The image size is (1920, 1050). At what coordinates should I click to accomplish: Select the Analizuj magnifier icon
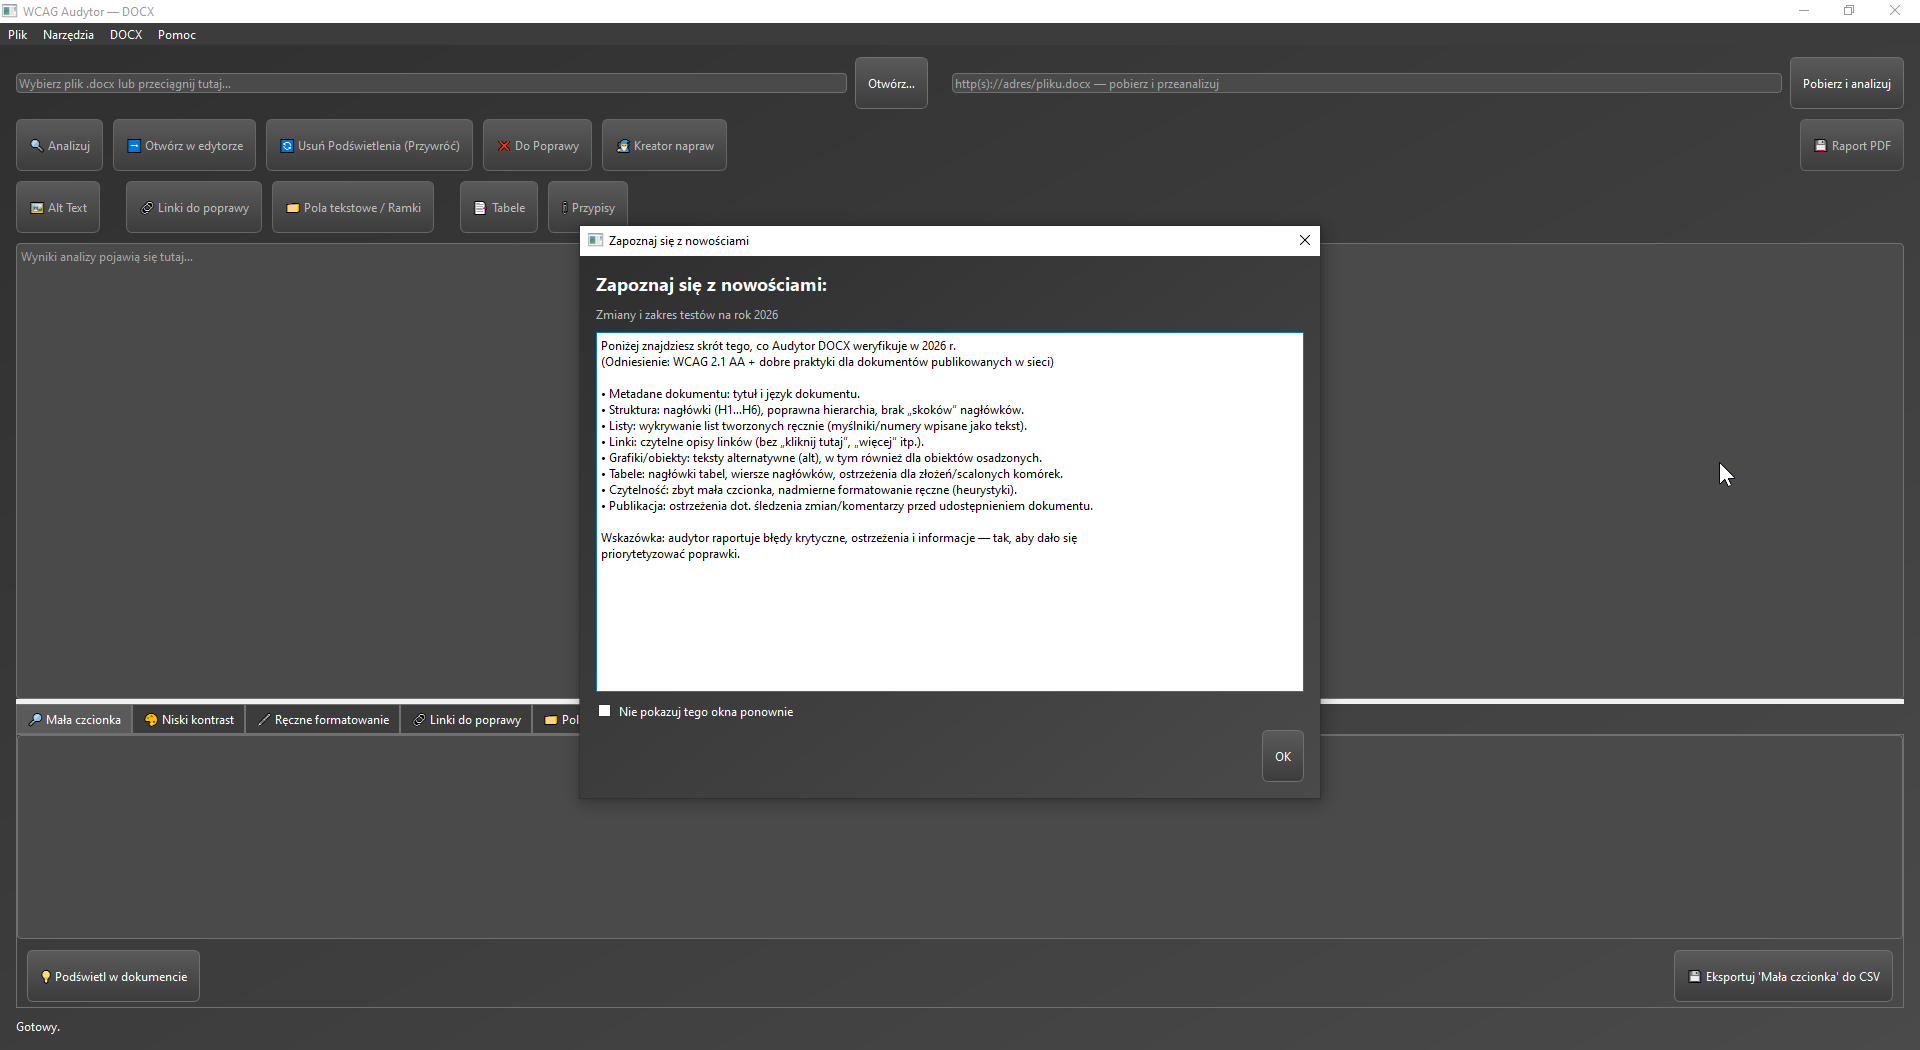pyautogui.click(x=36, y=145)
